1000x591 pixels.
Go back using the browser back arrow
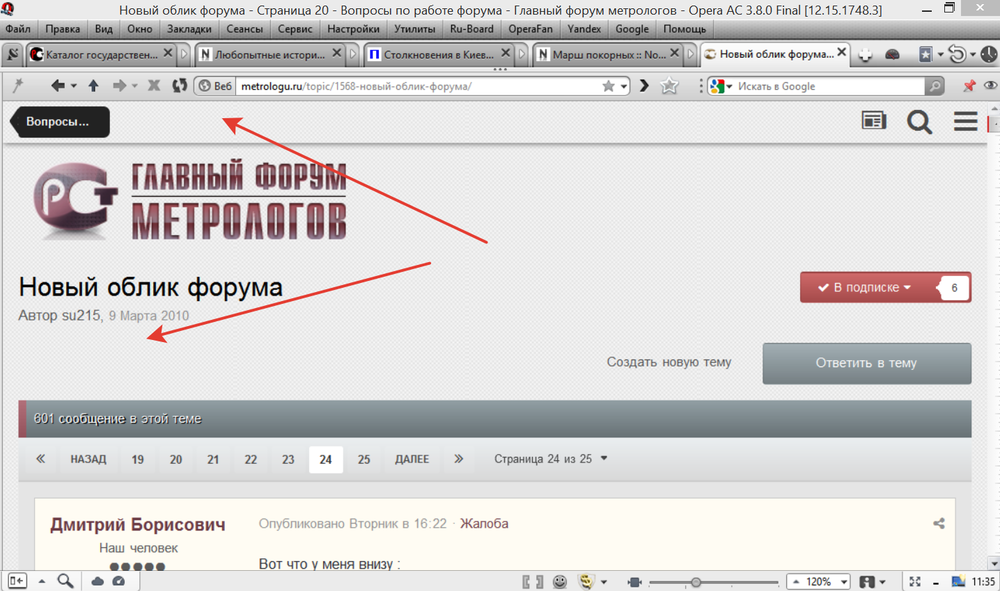pyautogui.click(x=58, y=86)
